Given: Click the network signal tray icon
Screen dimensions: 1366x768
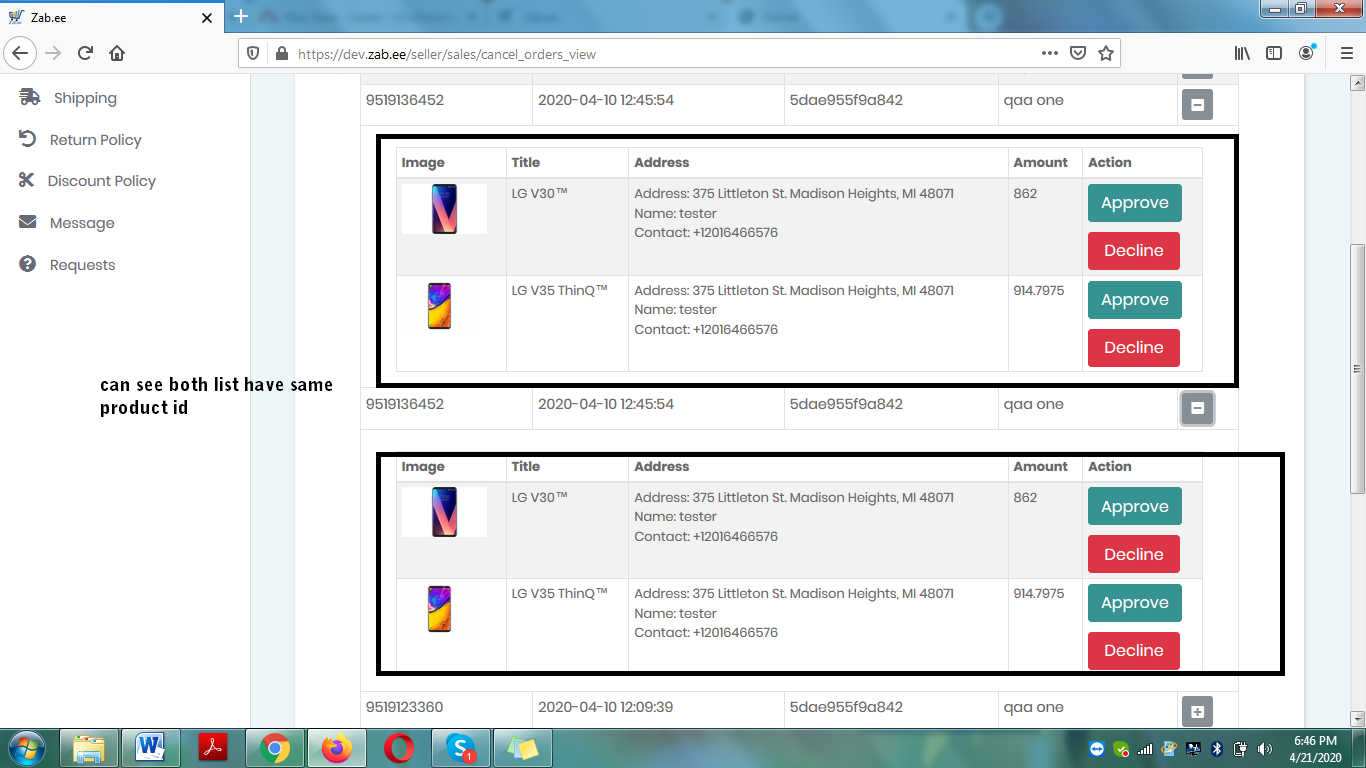Looking at the screenshot, I should (x=1145, y=748).
